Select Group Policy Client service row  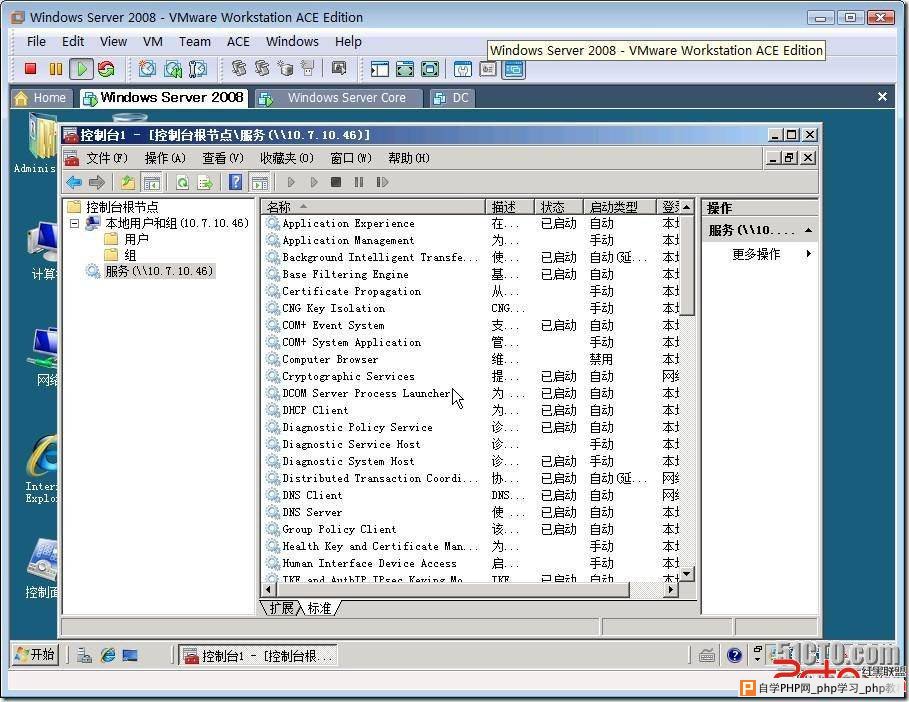click(x=471, y=529)
